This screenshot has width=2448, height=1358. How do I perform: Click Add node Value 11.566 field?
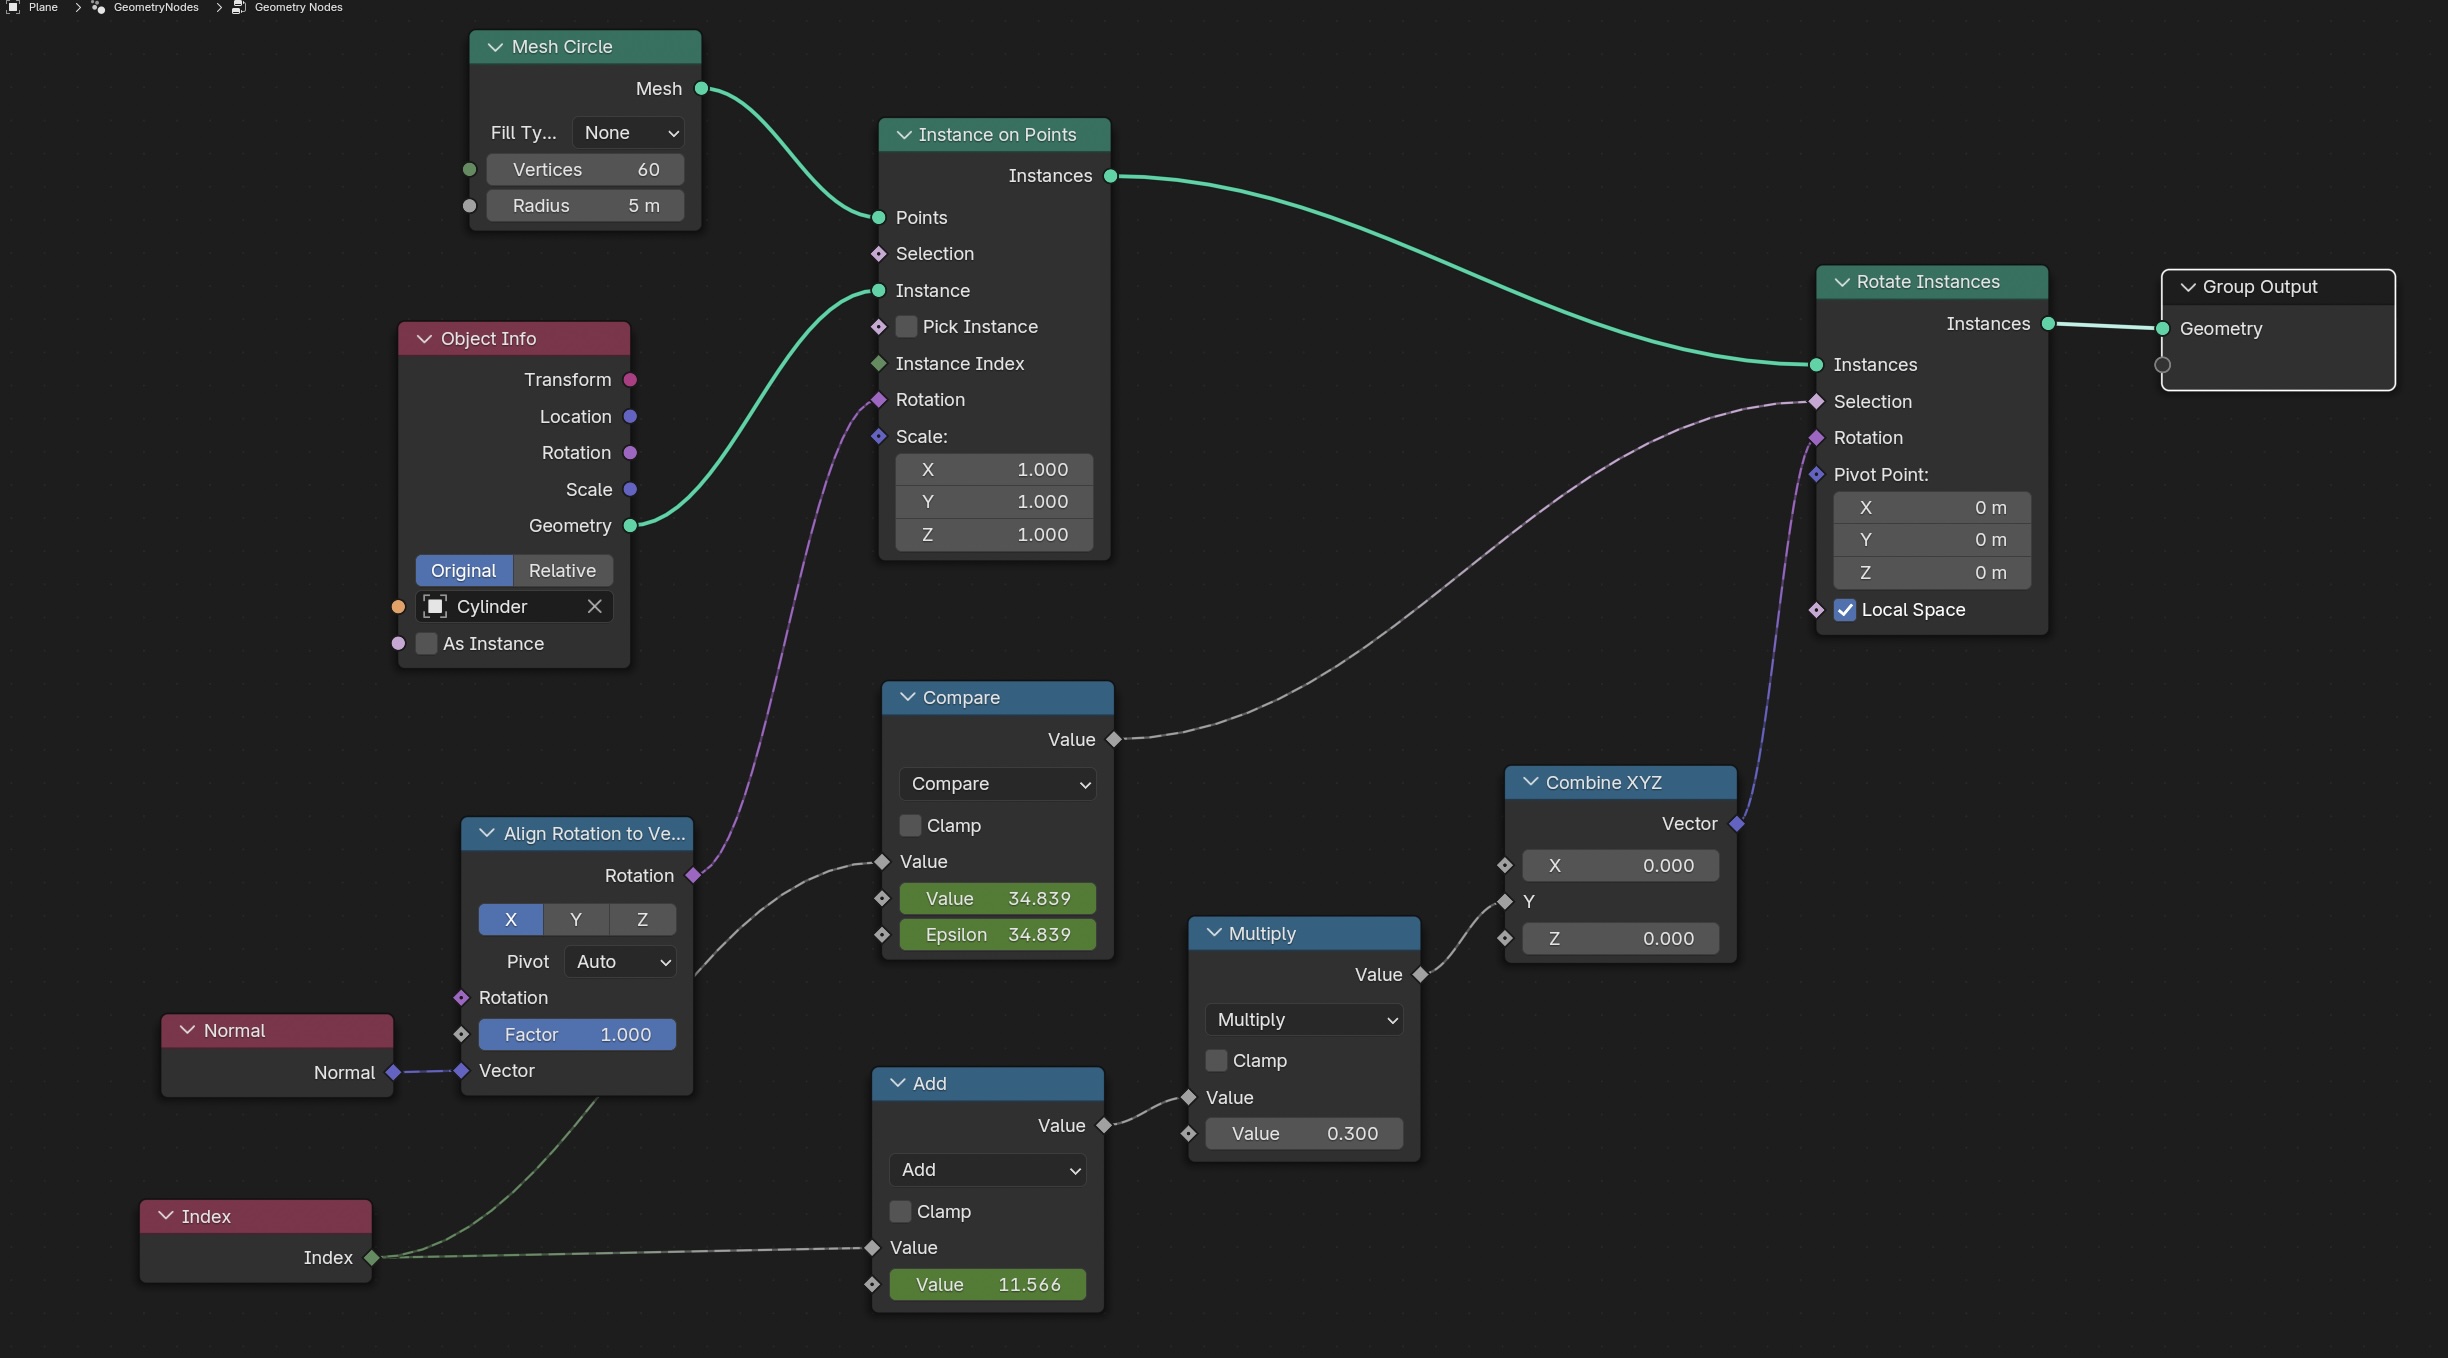(x=988, y=1285)
